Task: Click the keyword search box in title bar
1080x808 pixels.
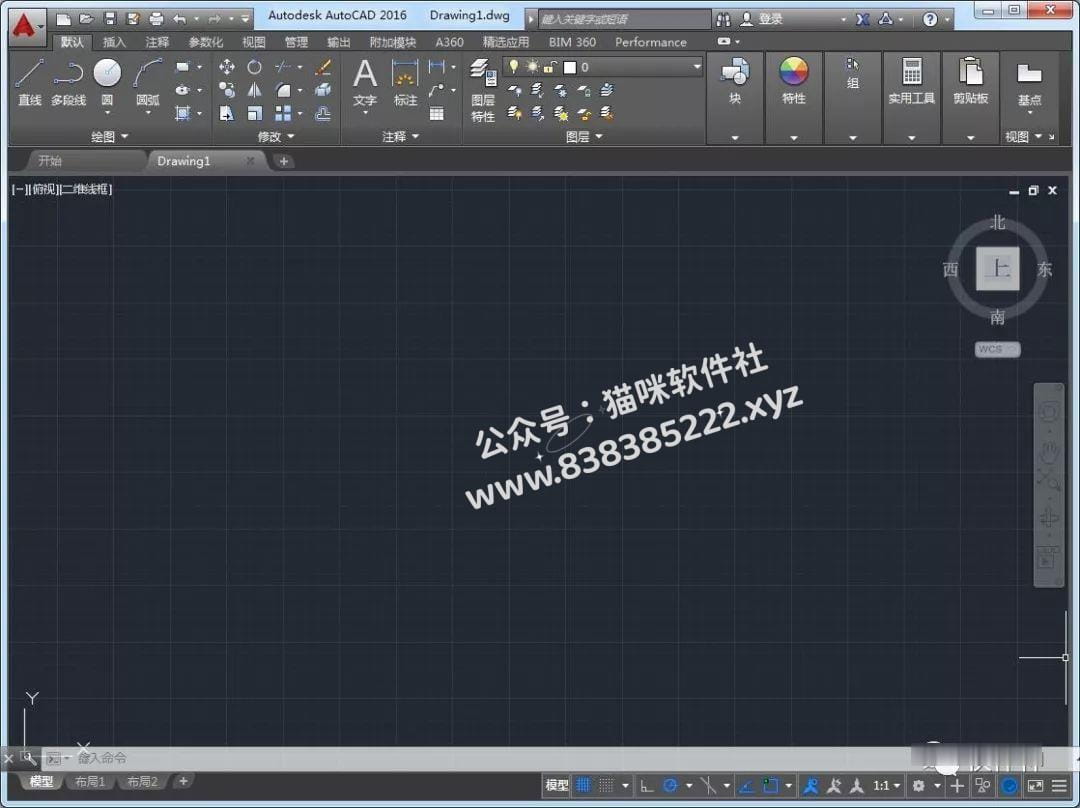Action: 623,19
